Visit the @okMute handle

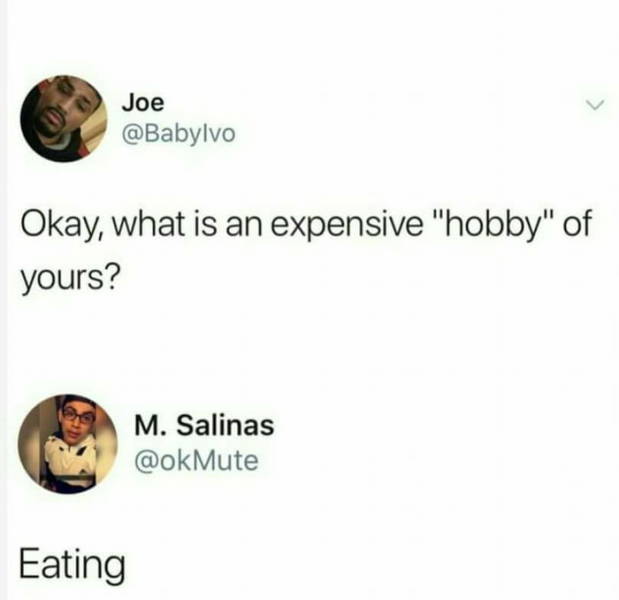(x=196, y=461)
